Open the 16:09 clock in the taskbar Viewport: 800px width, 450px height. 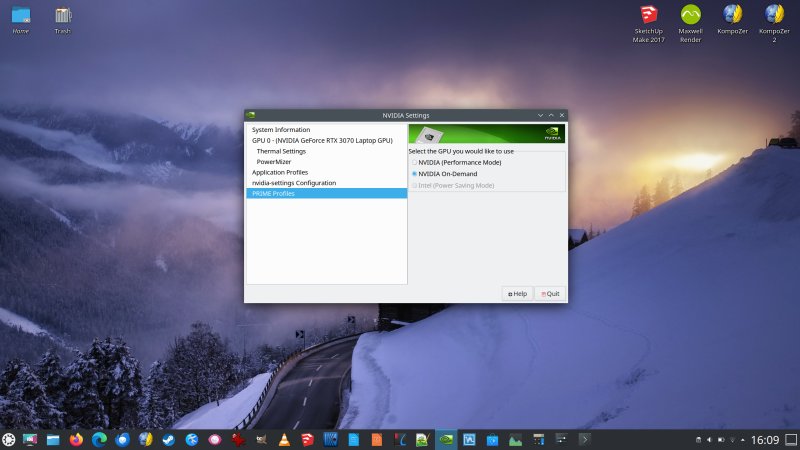pos(765,440)
